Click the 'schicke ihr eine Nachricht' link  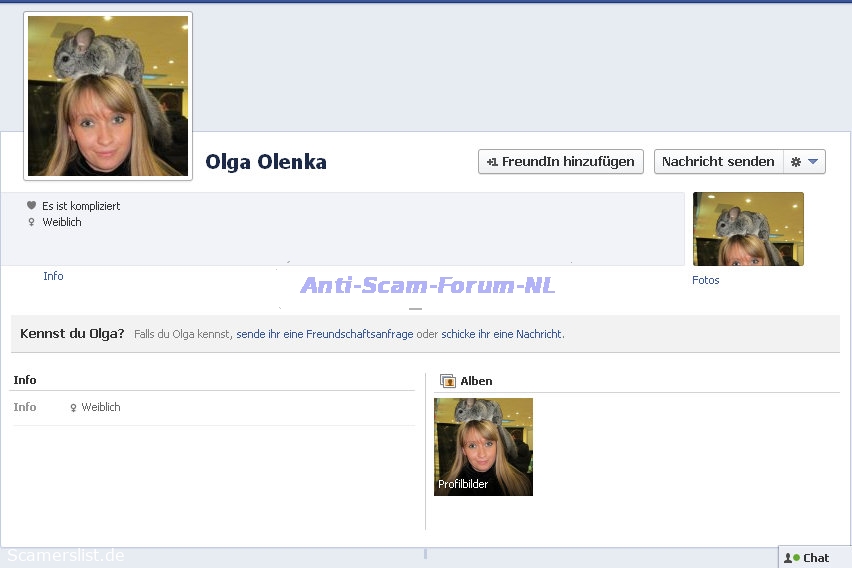pyautogui.click(x=501, y=334)
